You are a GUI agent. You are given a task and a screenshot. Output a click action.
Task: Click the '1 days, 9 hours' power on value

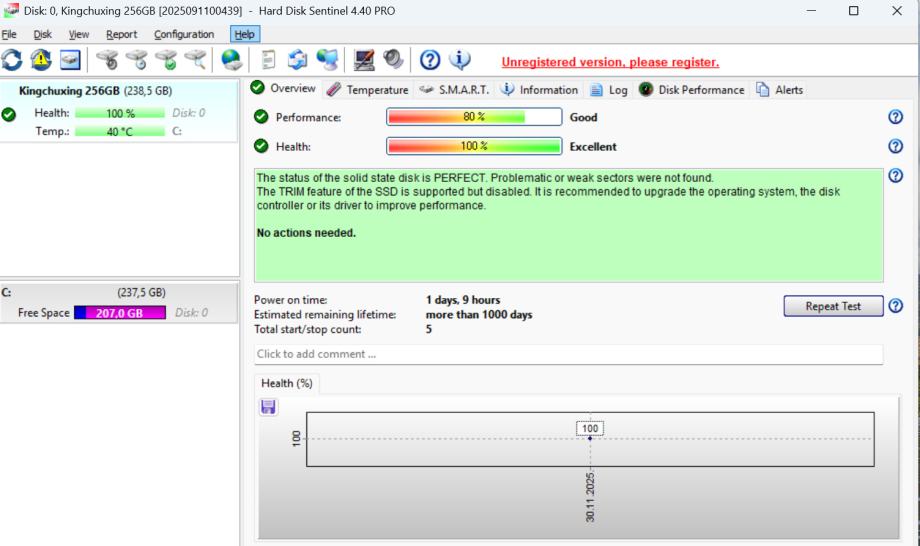(x=463, y=300)
